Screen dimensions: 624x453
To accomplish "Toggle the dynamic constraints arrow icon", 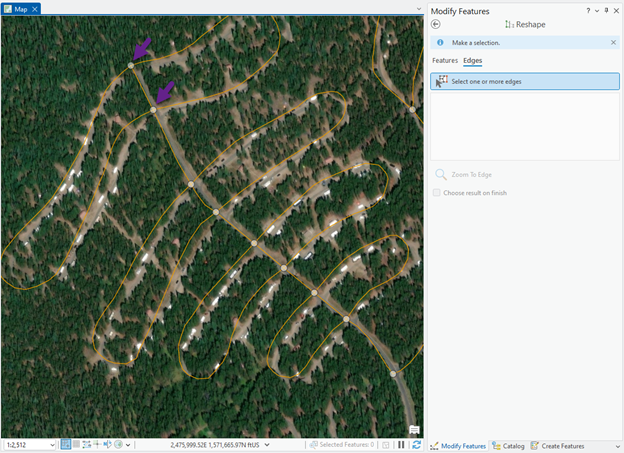I will click(x=107, y=444).
